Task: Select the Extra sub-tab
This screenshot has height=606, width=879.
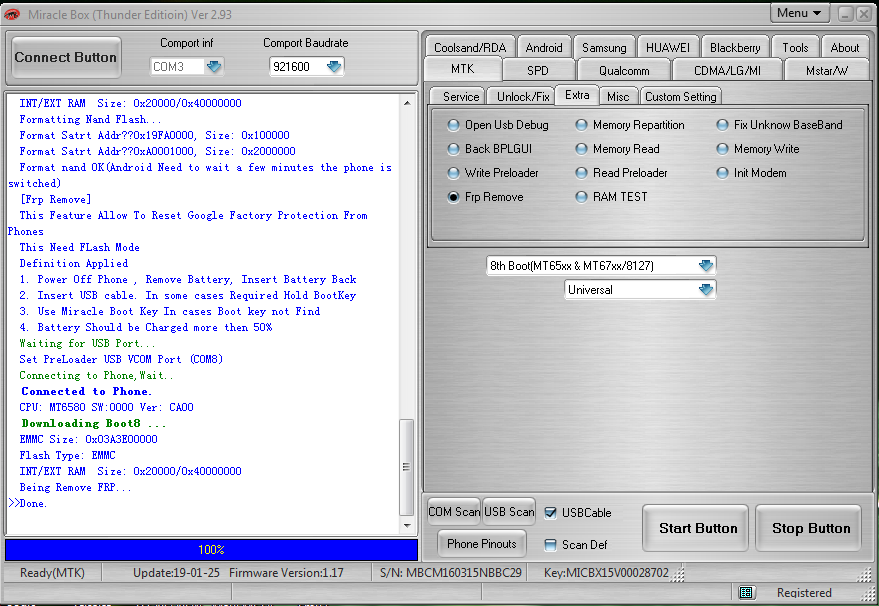Action: [577, 95]
